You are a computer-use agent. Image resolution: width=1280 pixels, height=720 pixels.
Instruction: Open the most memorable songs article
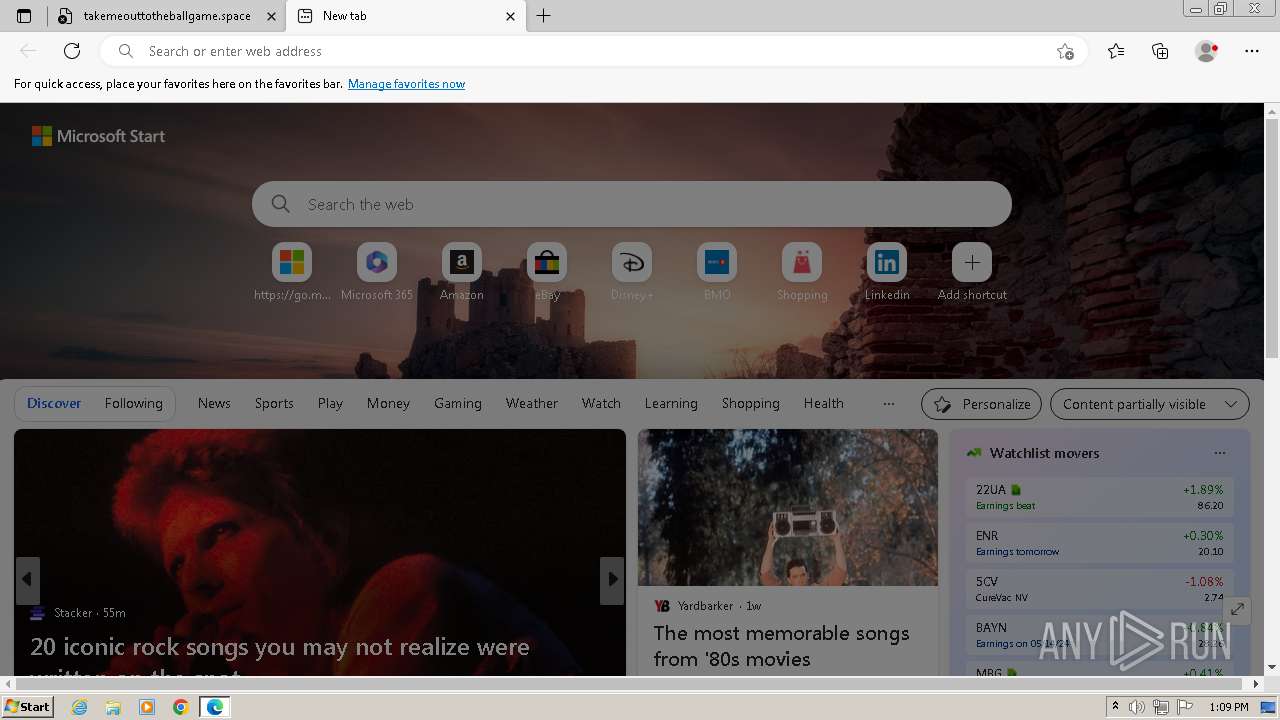tap(782, 646)
